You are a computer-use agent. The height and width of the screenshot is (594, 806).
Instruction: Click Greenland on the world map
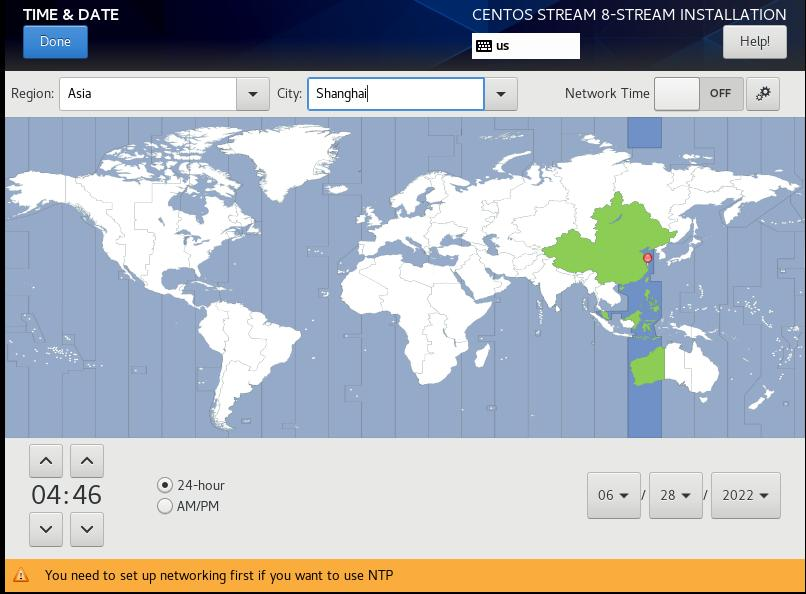tap(288, 159)
